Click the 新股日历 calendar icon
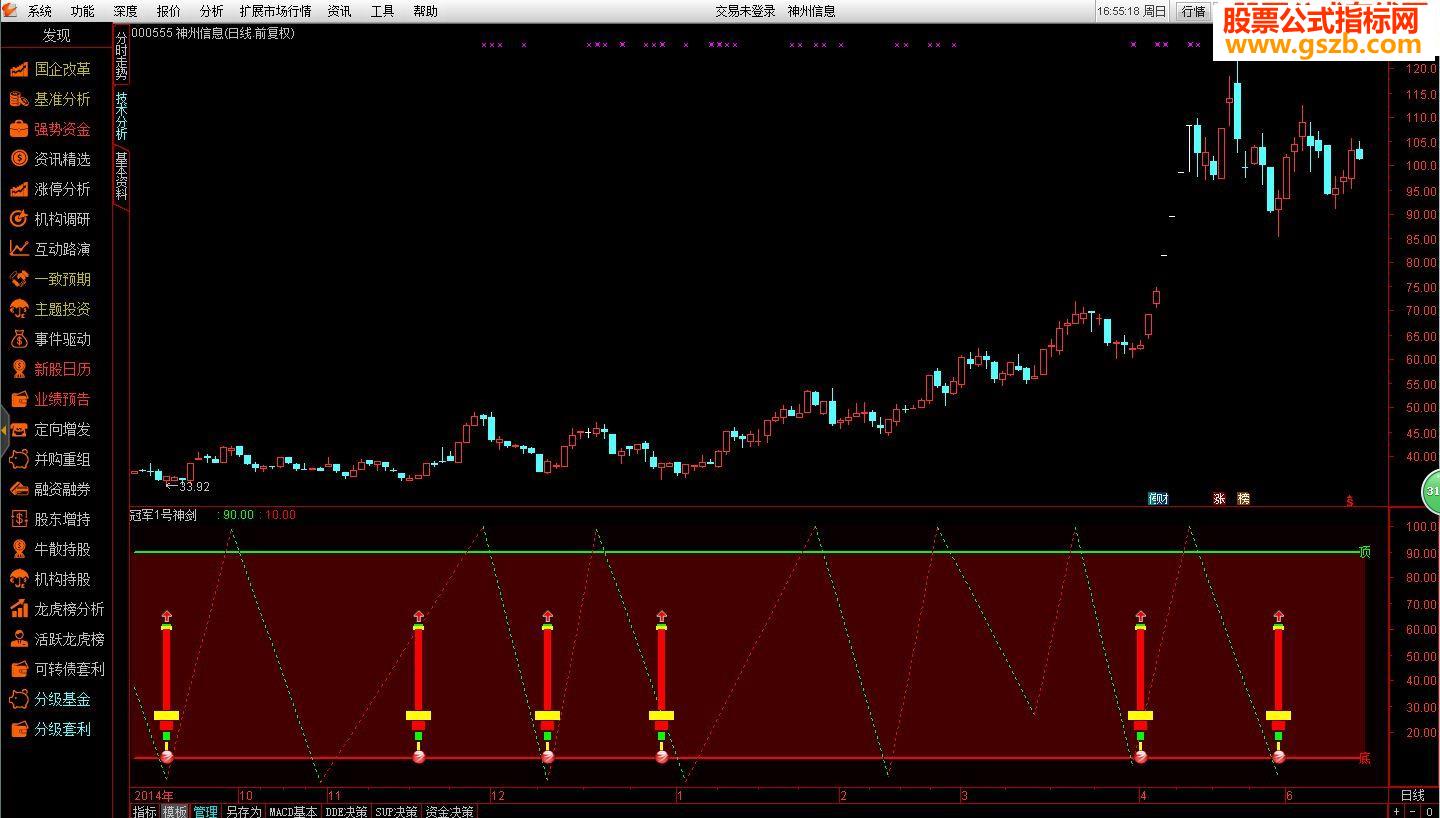The height and width of the screenshot is (818, 1440). pos(19,369)
